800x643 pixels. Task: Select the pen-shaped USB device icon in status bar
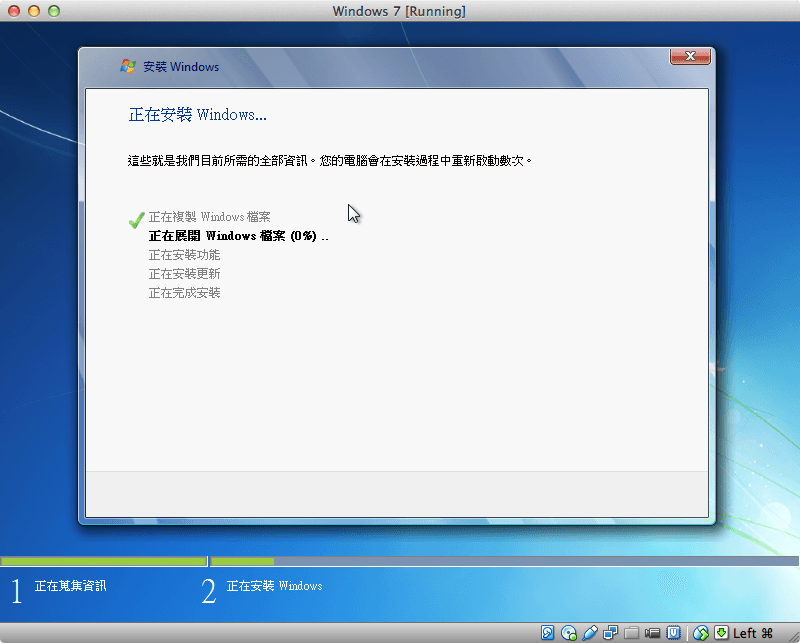tap(590, 632)
